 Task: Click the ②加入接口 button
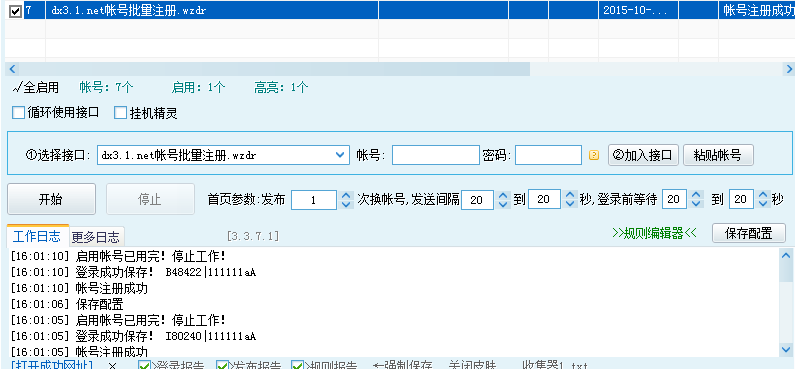coord(643,155)
